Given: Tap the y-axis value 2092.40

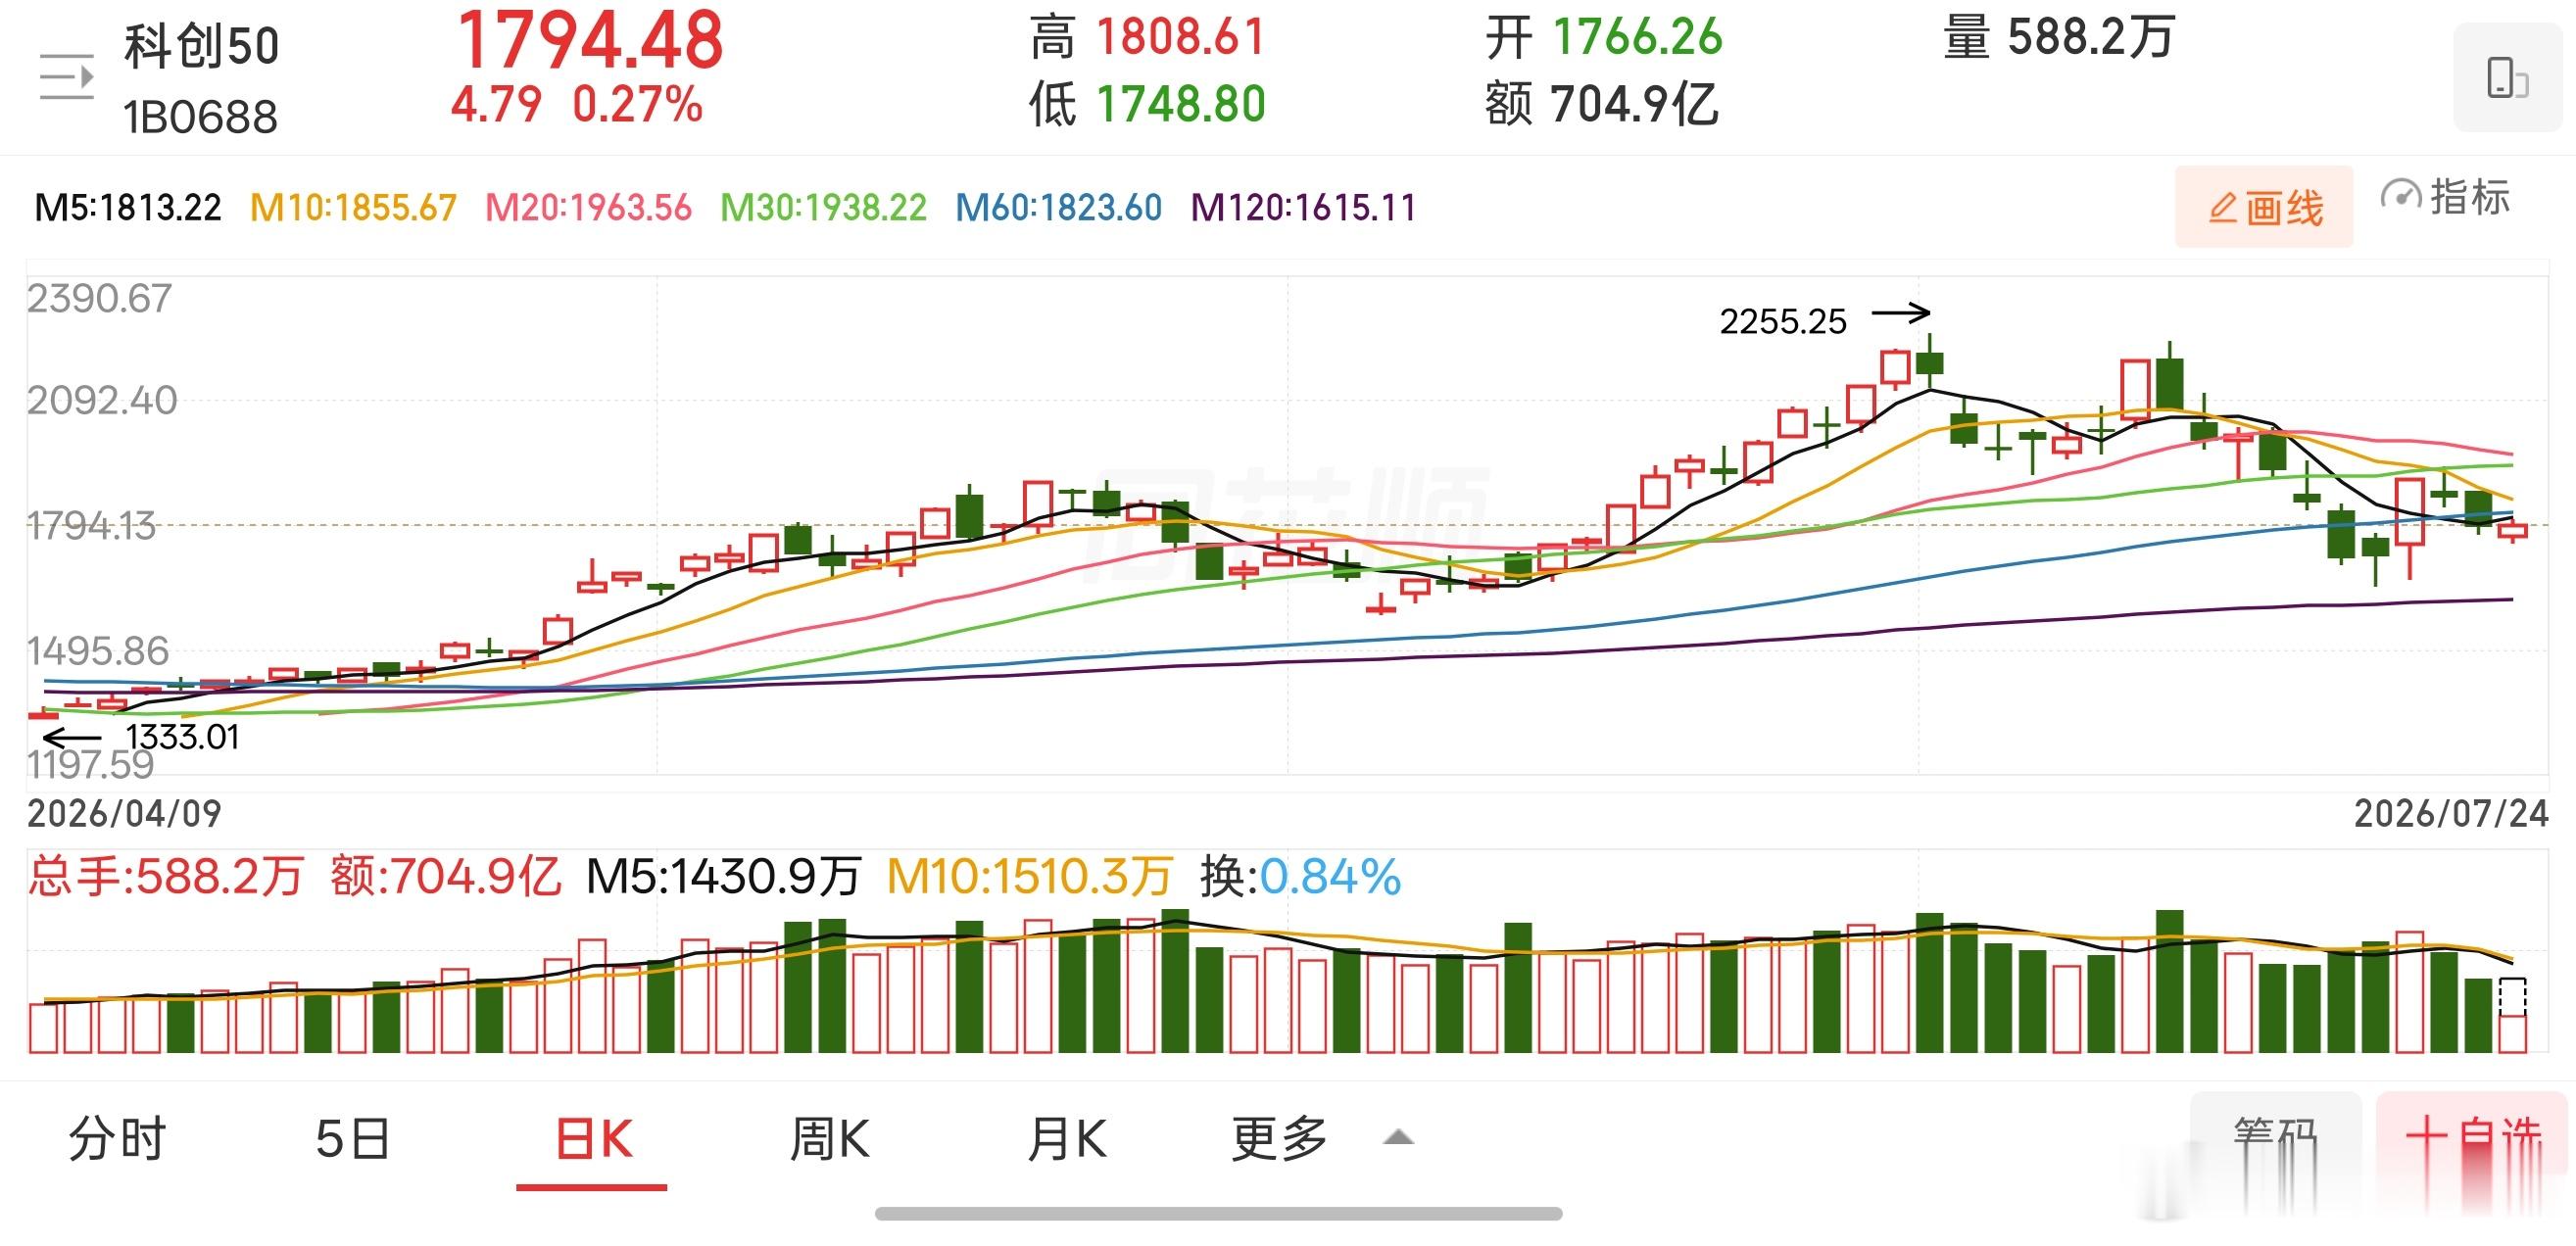Looking at the screenshot, I should tap(102, 400).
